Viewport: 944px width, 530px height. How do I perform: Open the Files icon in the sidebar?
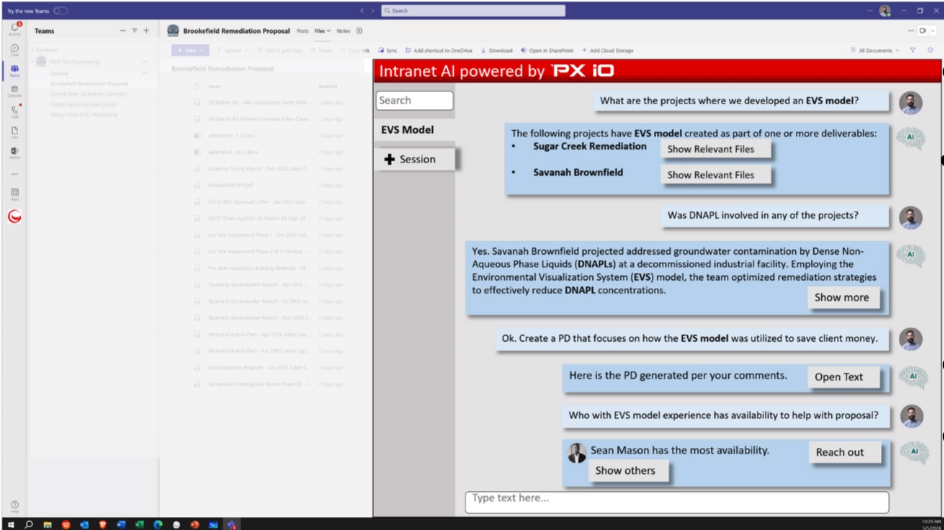point(15,132)
